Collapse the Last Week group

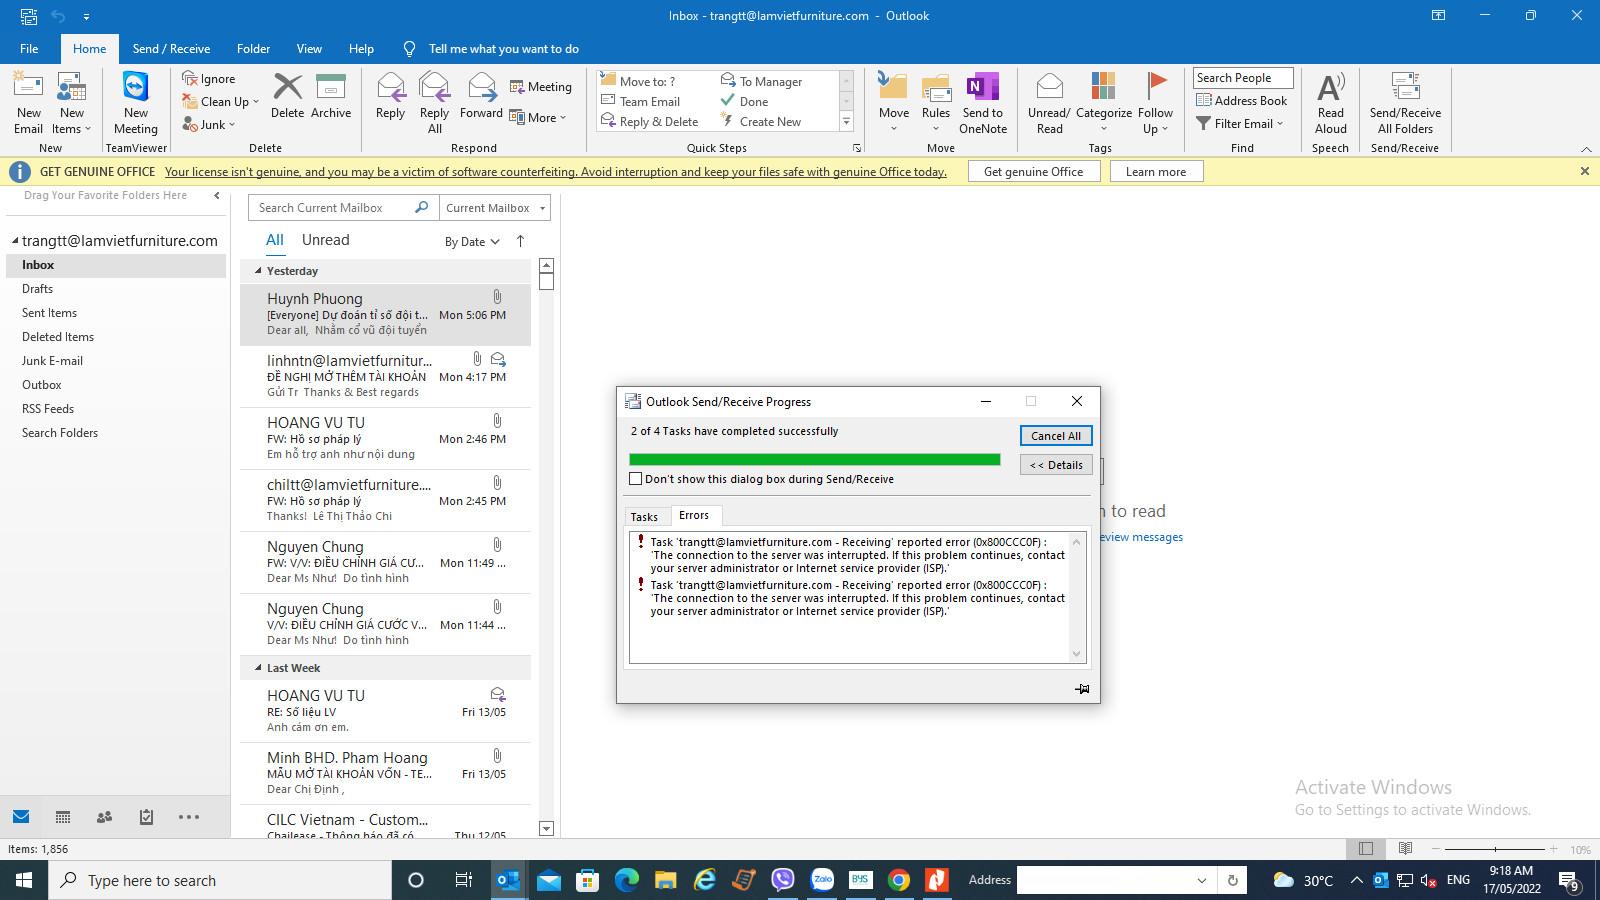pos(258,668)
